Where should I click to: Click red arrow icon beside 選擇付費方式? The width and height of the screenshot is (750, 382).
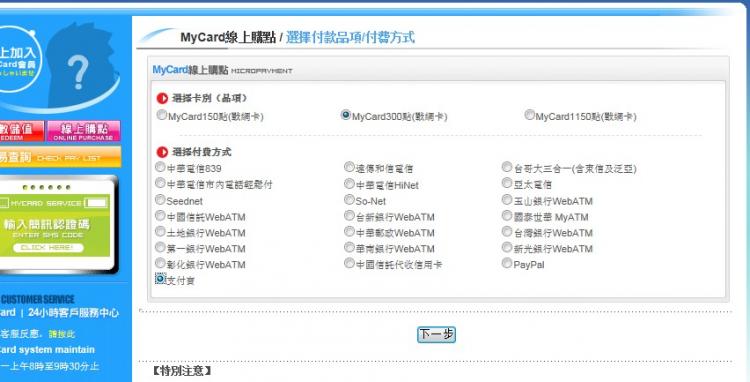point(162,153)
